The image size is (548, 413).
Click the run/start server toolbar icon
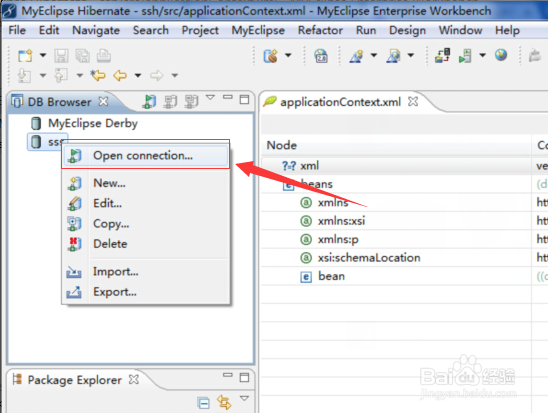point(465,56)
